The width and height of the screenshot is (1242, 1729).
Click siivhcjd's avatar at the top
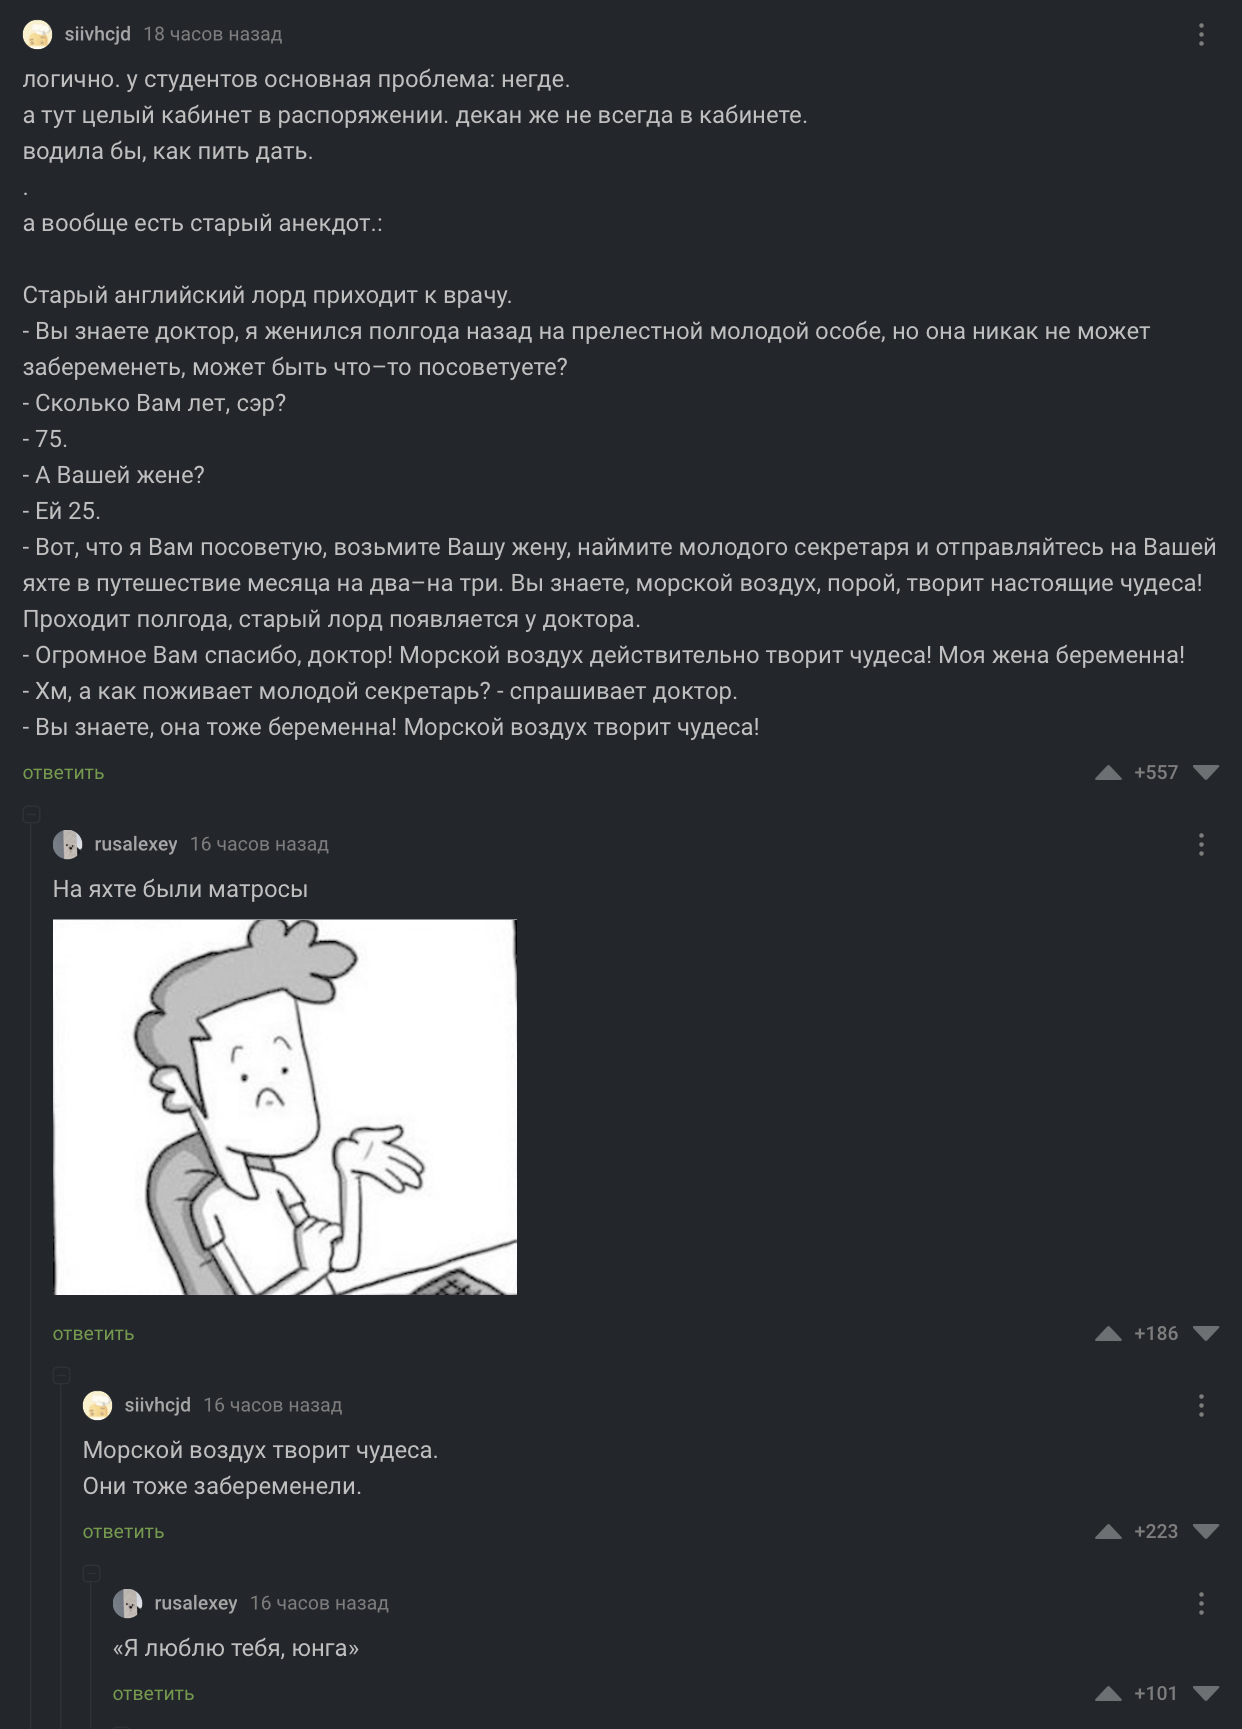pos(38,35)
